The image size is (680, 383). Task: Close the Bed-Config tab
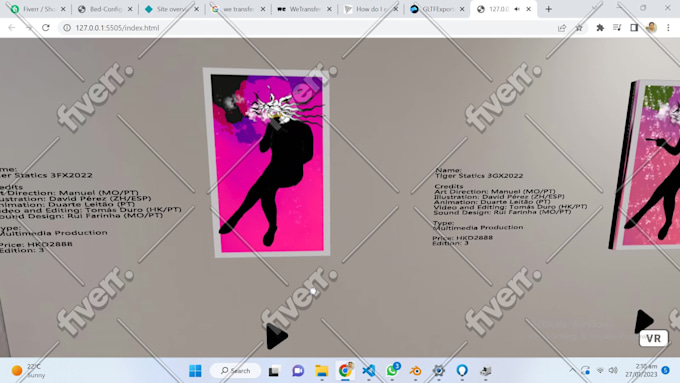[x=130, y=9]
